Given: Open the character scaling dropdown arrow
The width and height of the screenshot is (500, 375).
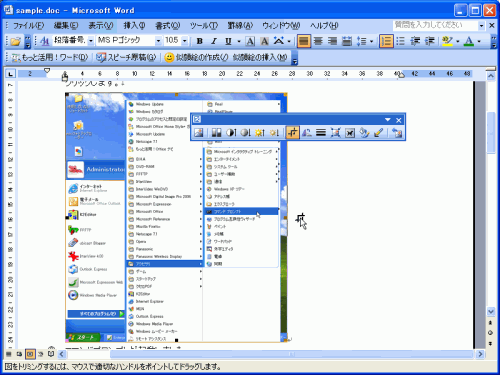Looking at the screenshot, I should [x=289, y=41].
